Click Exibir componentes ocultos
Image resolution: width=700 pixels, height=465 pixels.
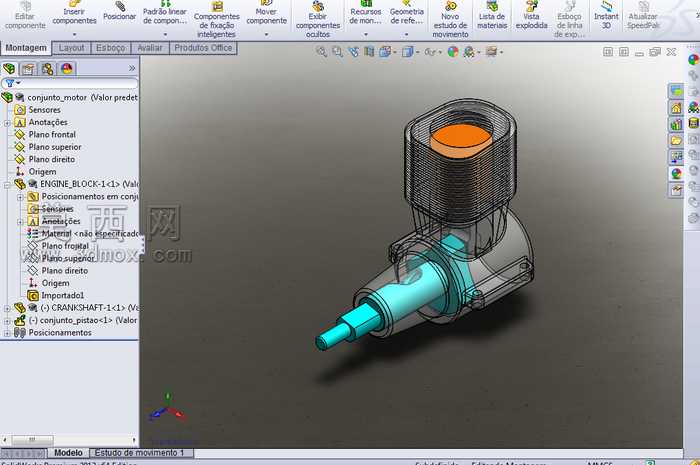[x=318, y=19]
